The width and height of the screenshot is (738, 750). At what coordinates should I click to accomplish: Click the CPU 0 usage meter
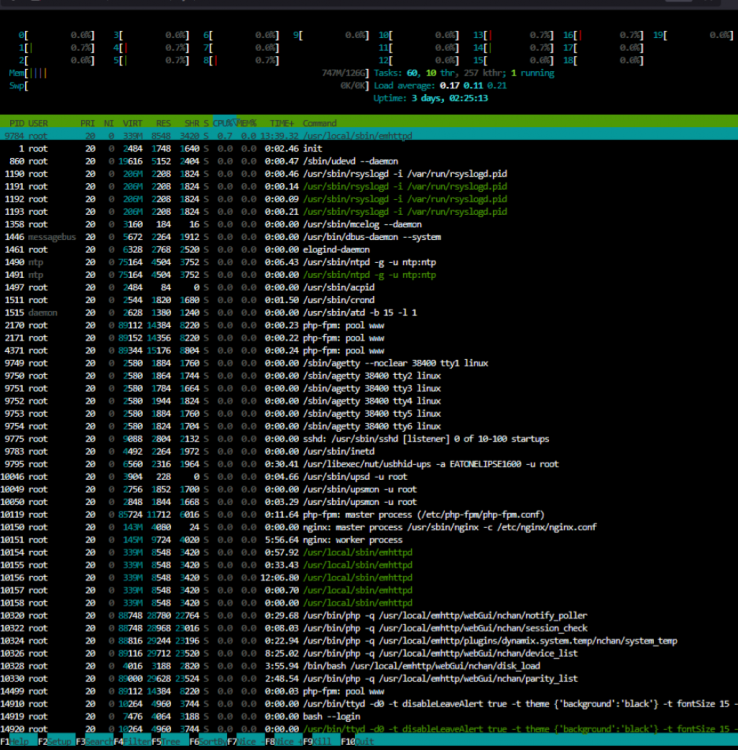click(x=56, y=35)
